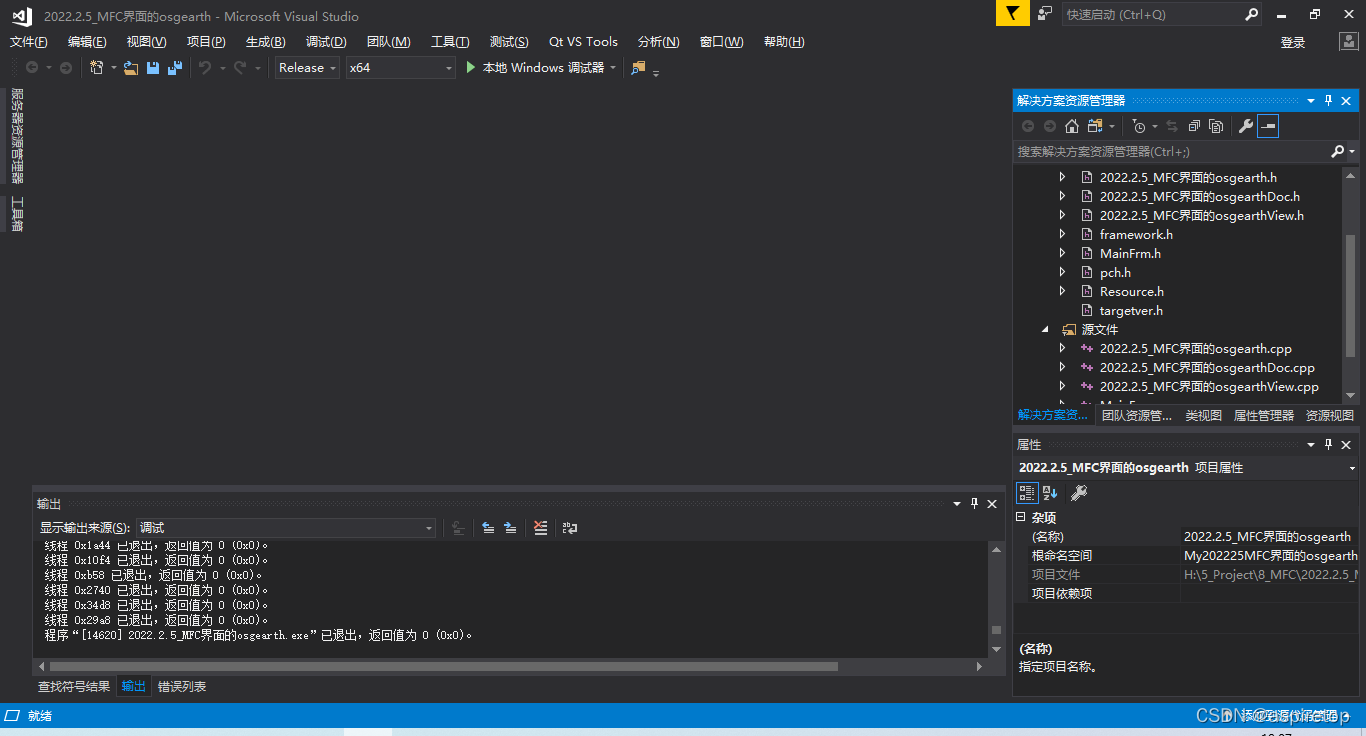Click the Alphabetical sort icon in Properties
The image size is (1366, 736).
(1050, 492)
